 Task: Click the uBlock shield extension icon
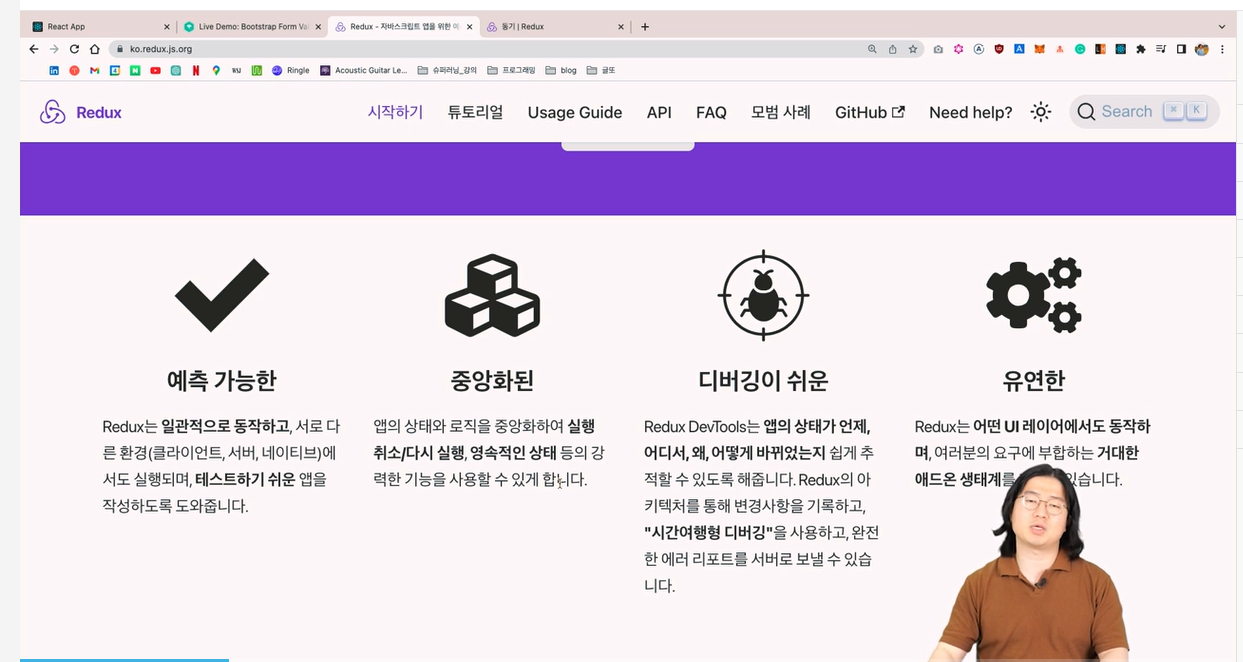point(999,49)
